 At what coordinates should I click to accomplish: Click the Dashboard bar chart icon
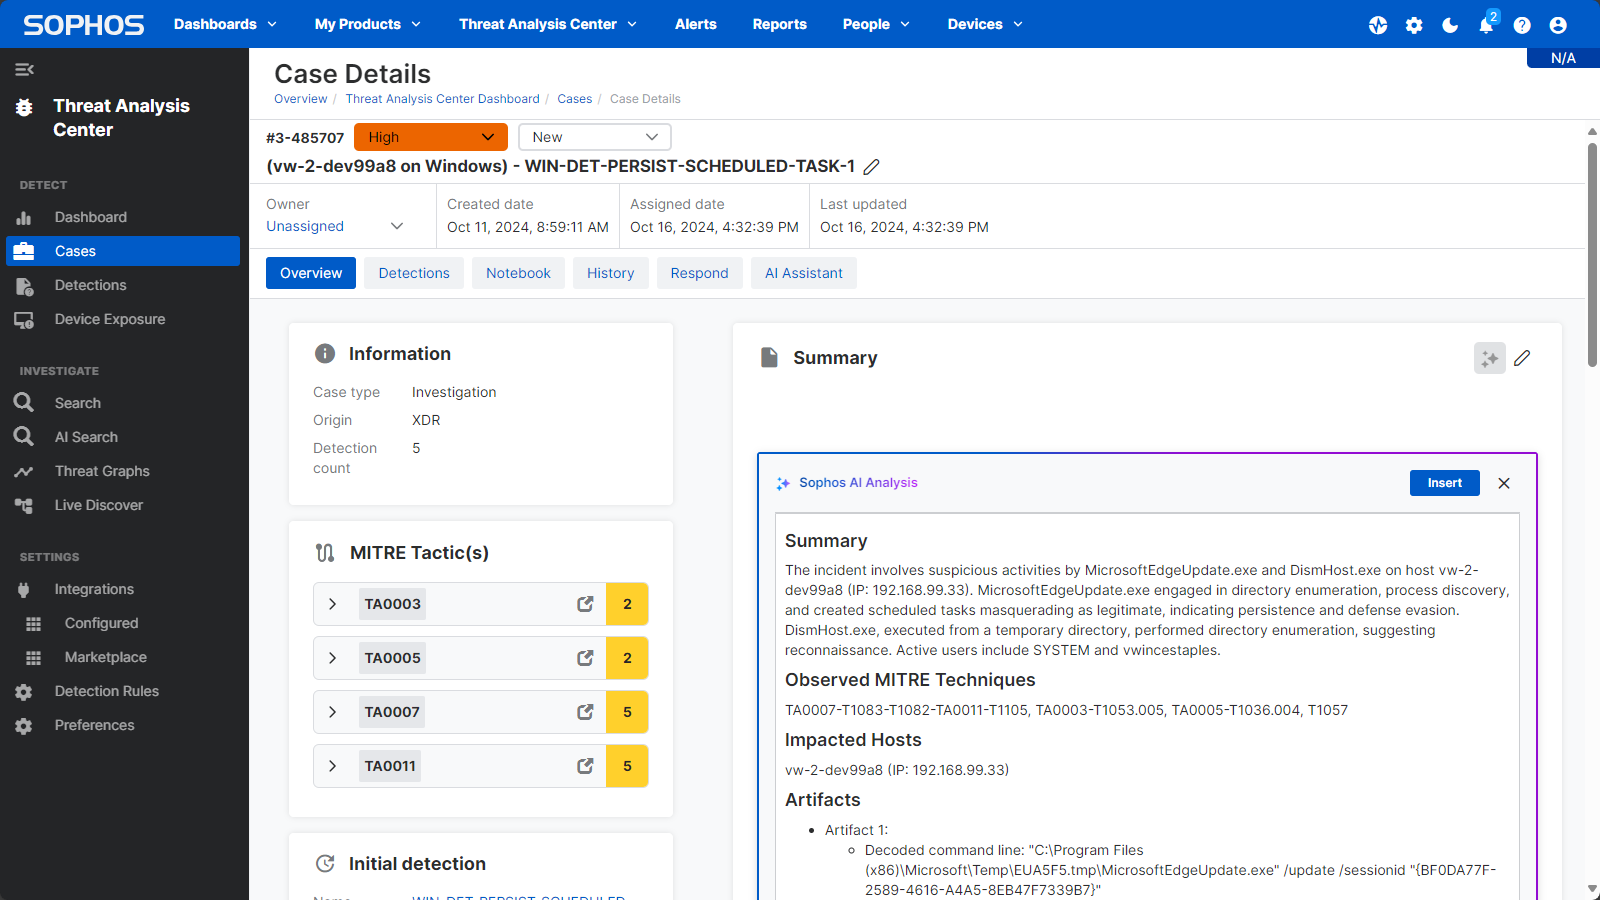click(x=24, y=217)
